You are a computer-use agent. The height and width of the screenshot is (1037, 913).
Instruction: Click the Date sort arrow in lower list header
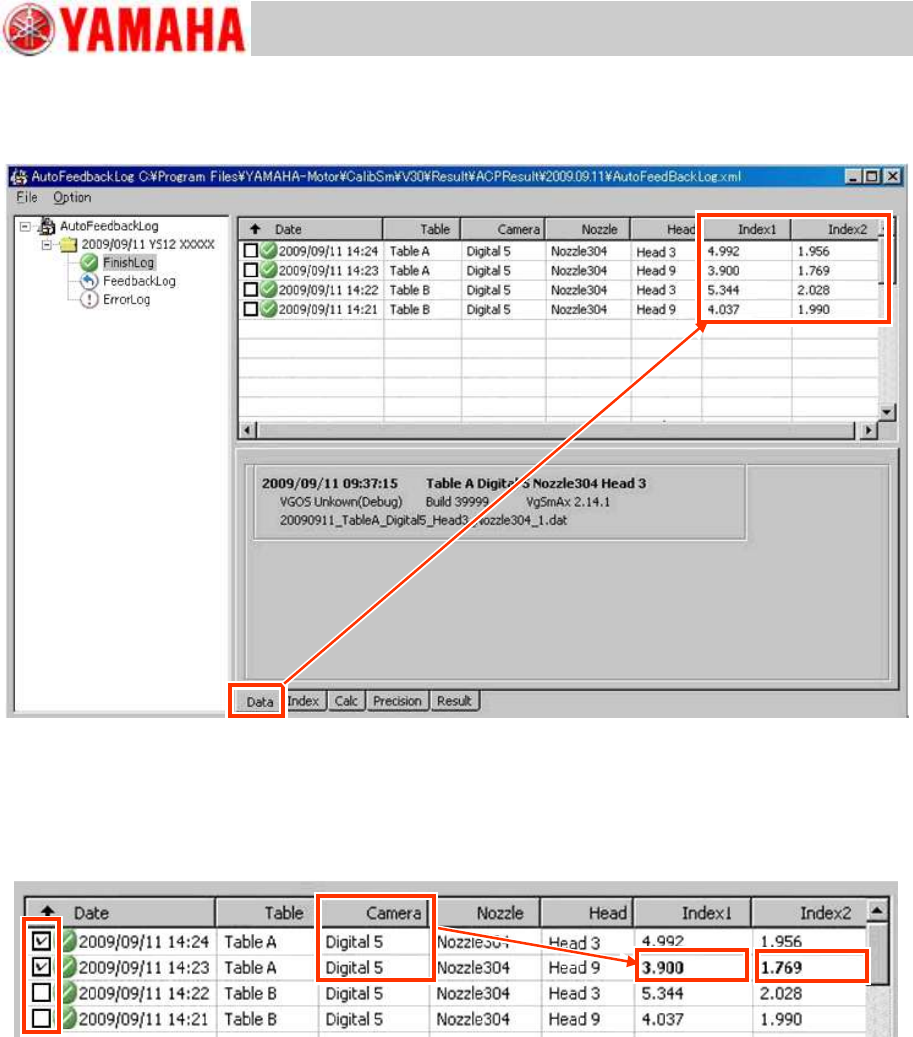[48, 912]
